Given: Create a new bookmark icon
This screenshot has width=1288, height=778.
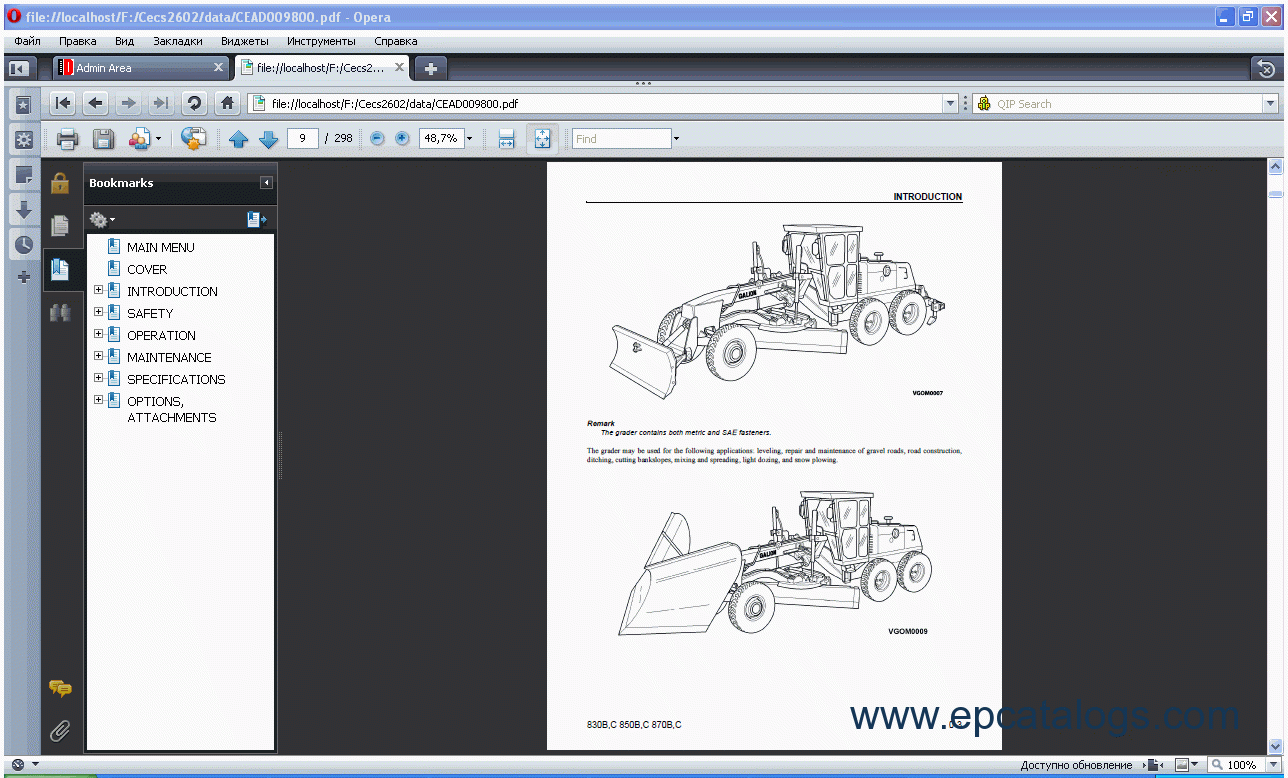Looking at the screenshot, I should [257, 219].
